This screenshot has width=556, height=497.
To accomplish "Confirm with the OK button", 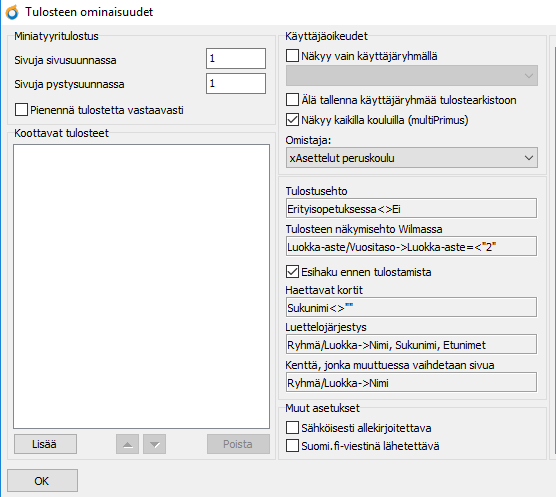I will [42, 481].
